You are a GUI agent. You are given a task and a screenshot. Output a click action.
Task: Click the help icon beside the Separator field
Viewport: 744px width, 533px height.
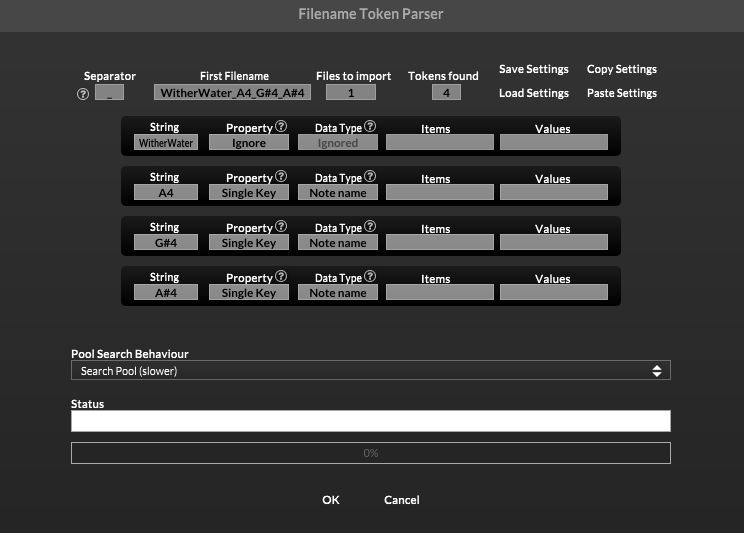click(x=83, y=94)
